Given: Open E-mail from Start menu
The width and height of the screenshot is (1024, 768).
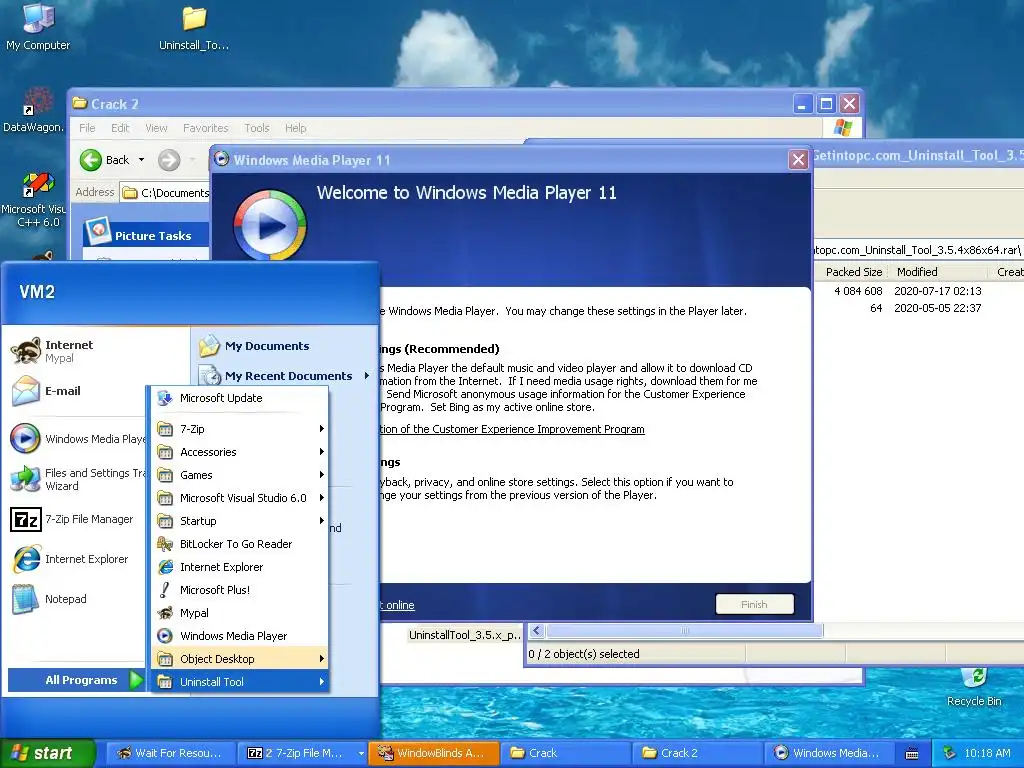Looking at the screenshot, I should [46, 391].
